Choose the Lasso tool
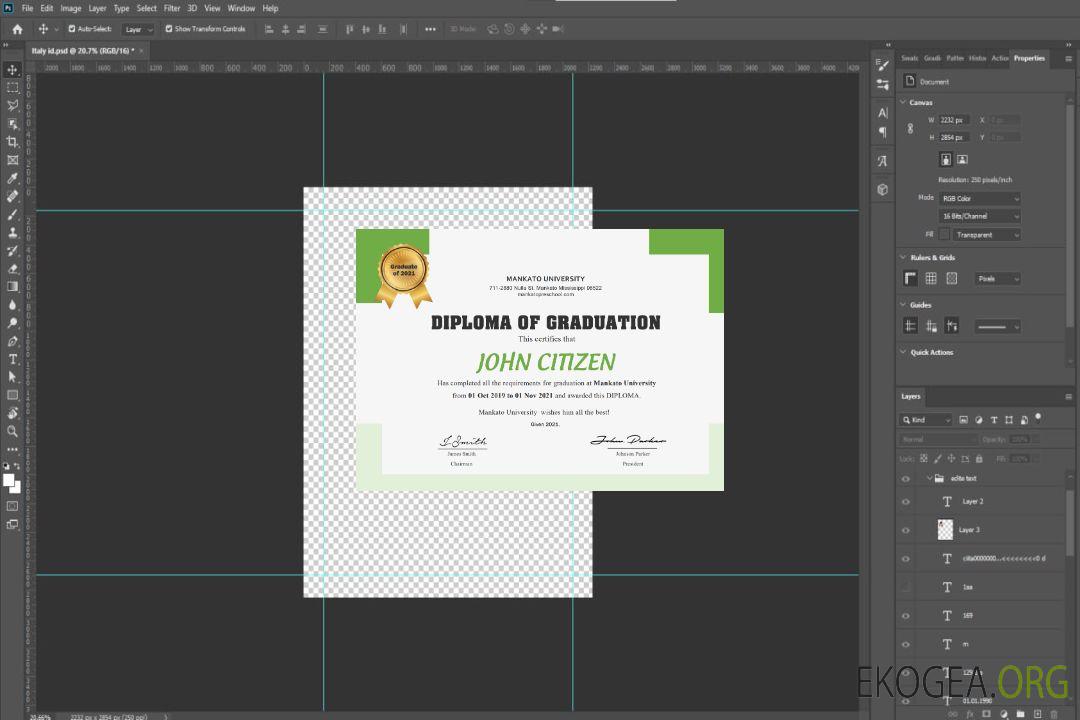This screenshot has height=720, width=1080. point(13,105)
